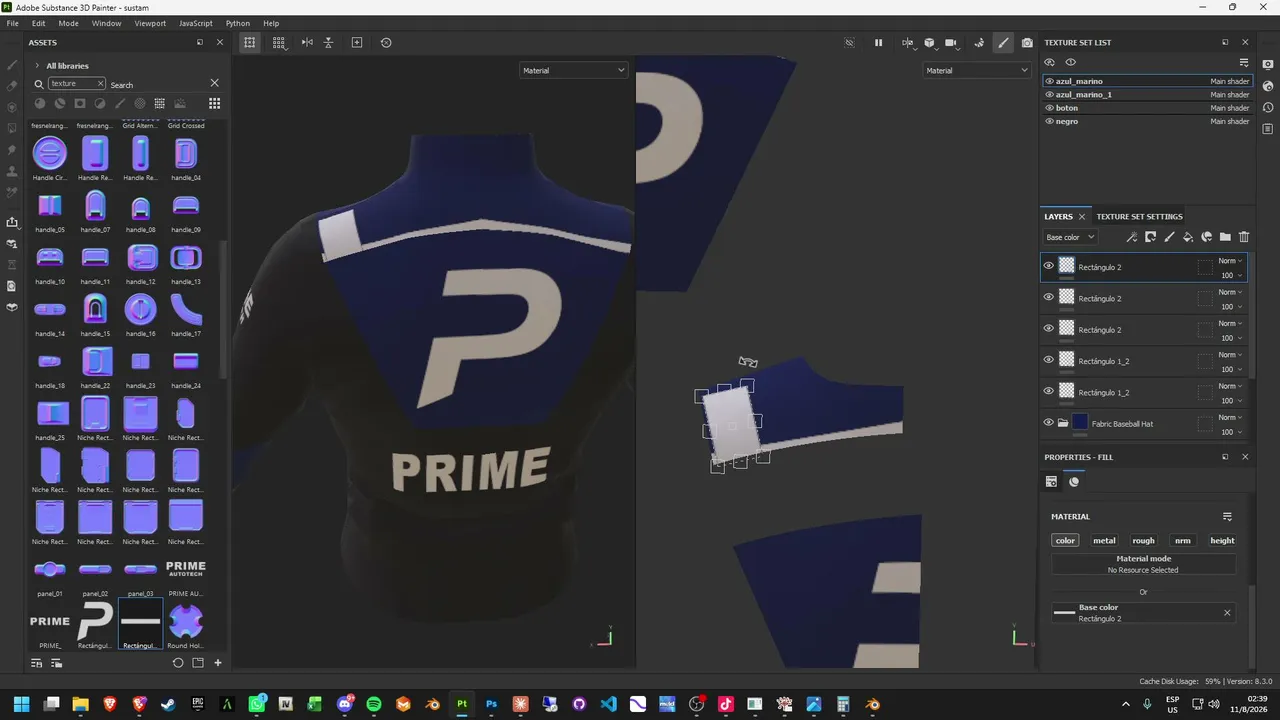
Task: Open the Mode menu
Action: (x=68, y=23)
